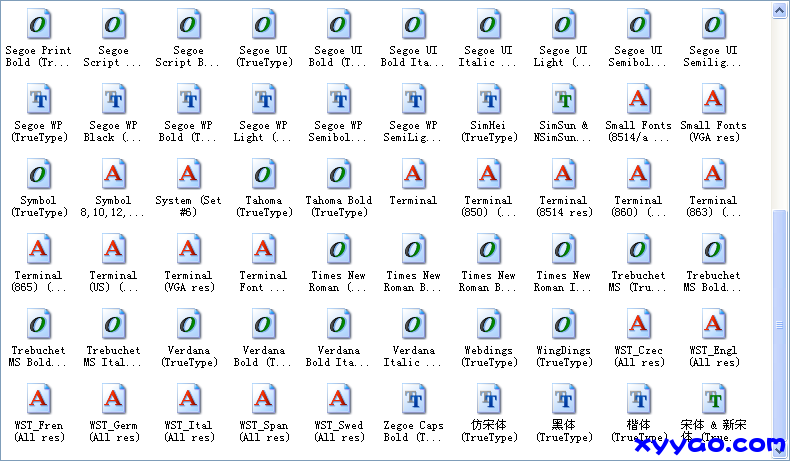This screenshot has width=790, height=461.
Task: Pick the Segoe UI Semibol... font icon
Action: pos(639,24)
